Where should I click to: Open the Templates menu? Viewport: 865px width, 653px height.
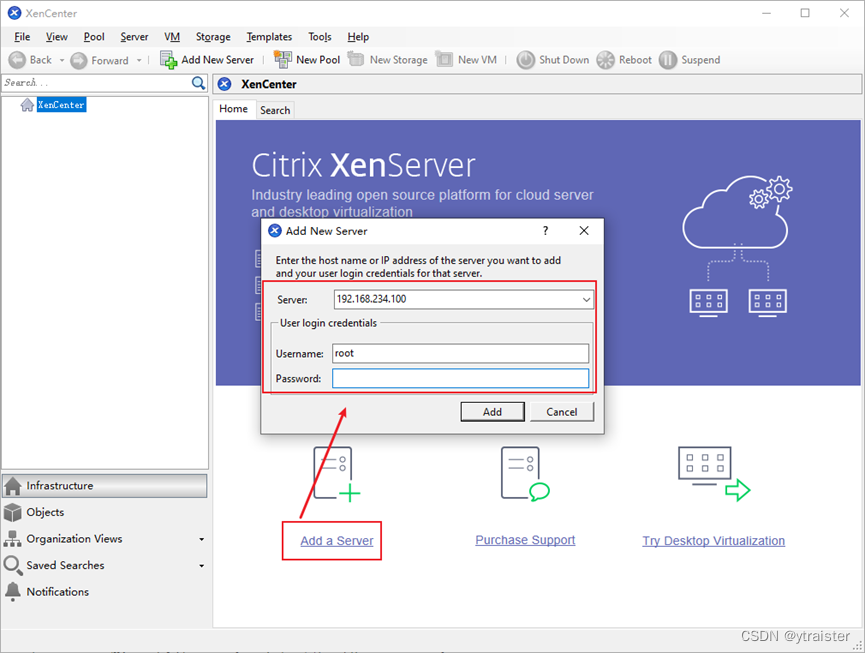coord(269,36)
